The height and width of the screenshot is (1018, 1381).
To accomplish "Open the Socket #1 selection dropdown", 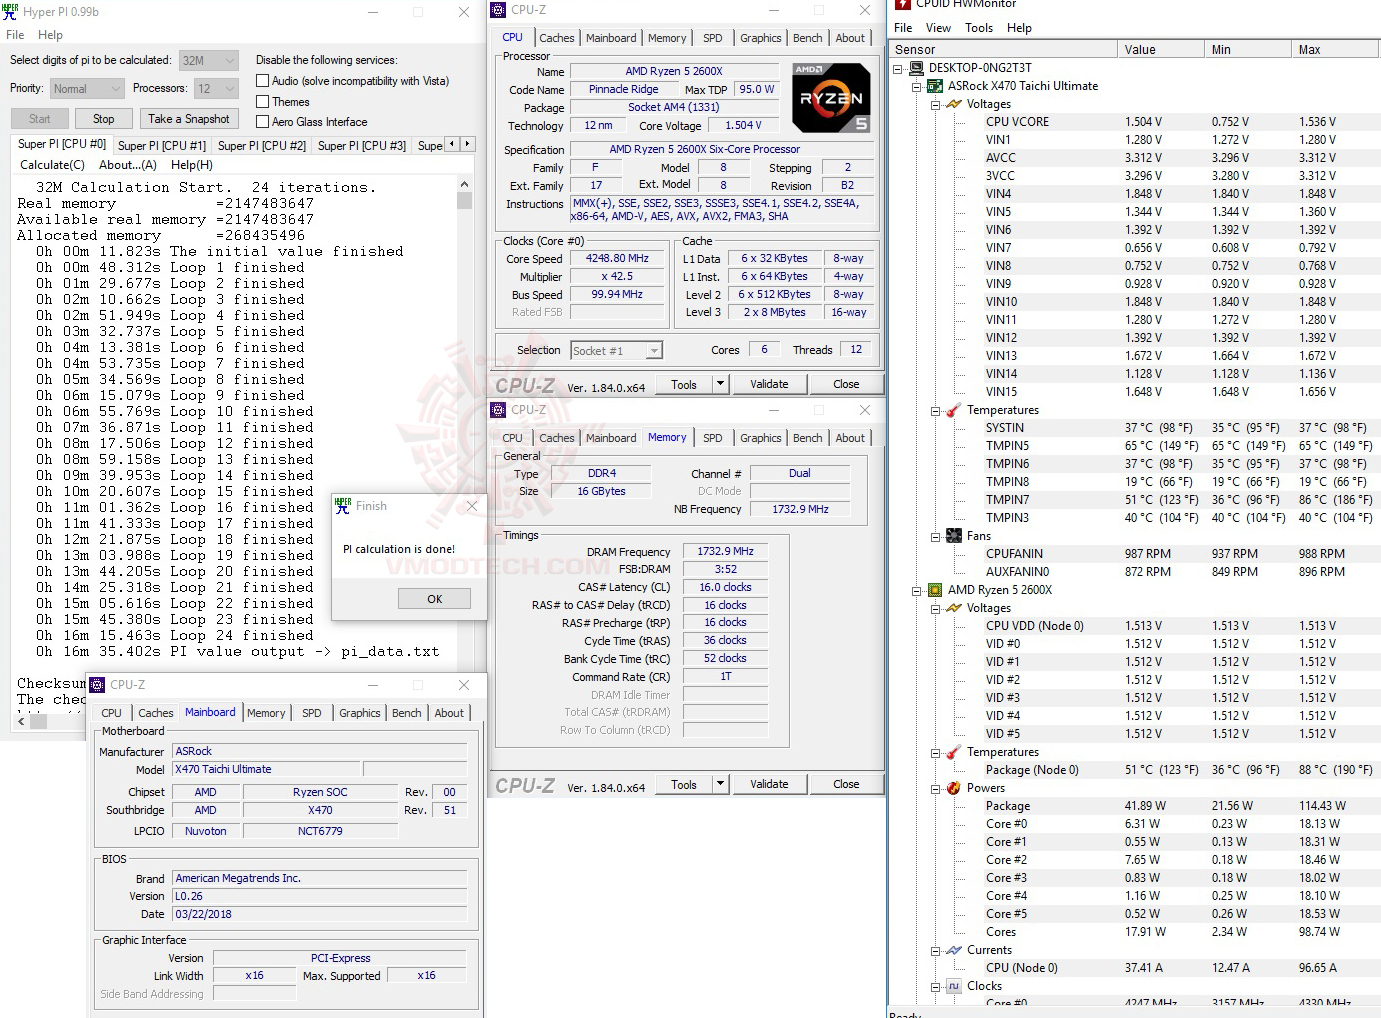I will pyautogui.click(x=617, y=351).
